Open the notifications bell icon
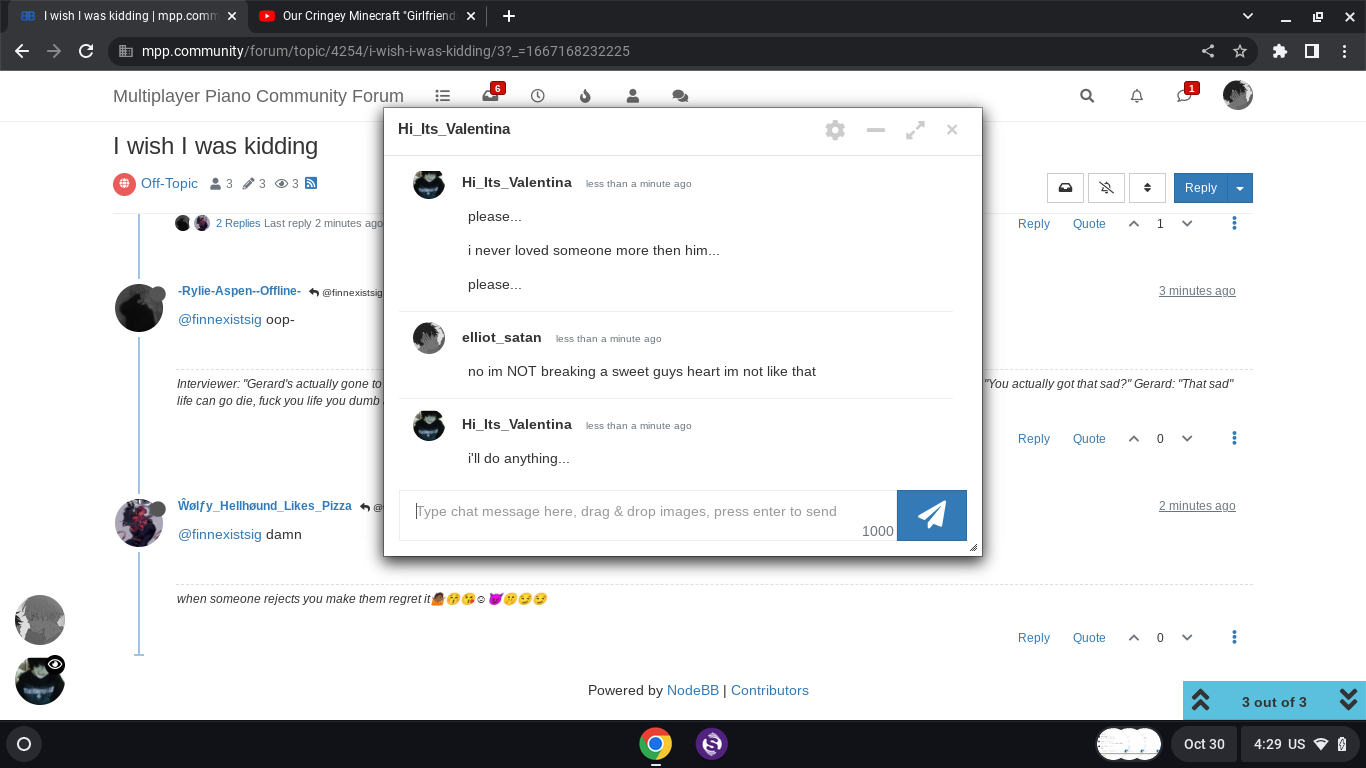1366x768 pixels. 1137,96
